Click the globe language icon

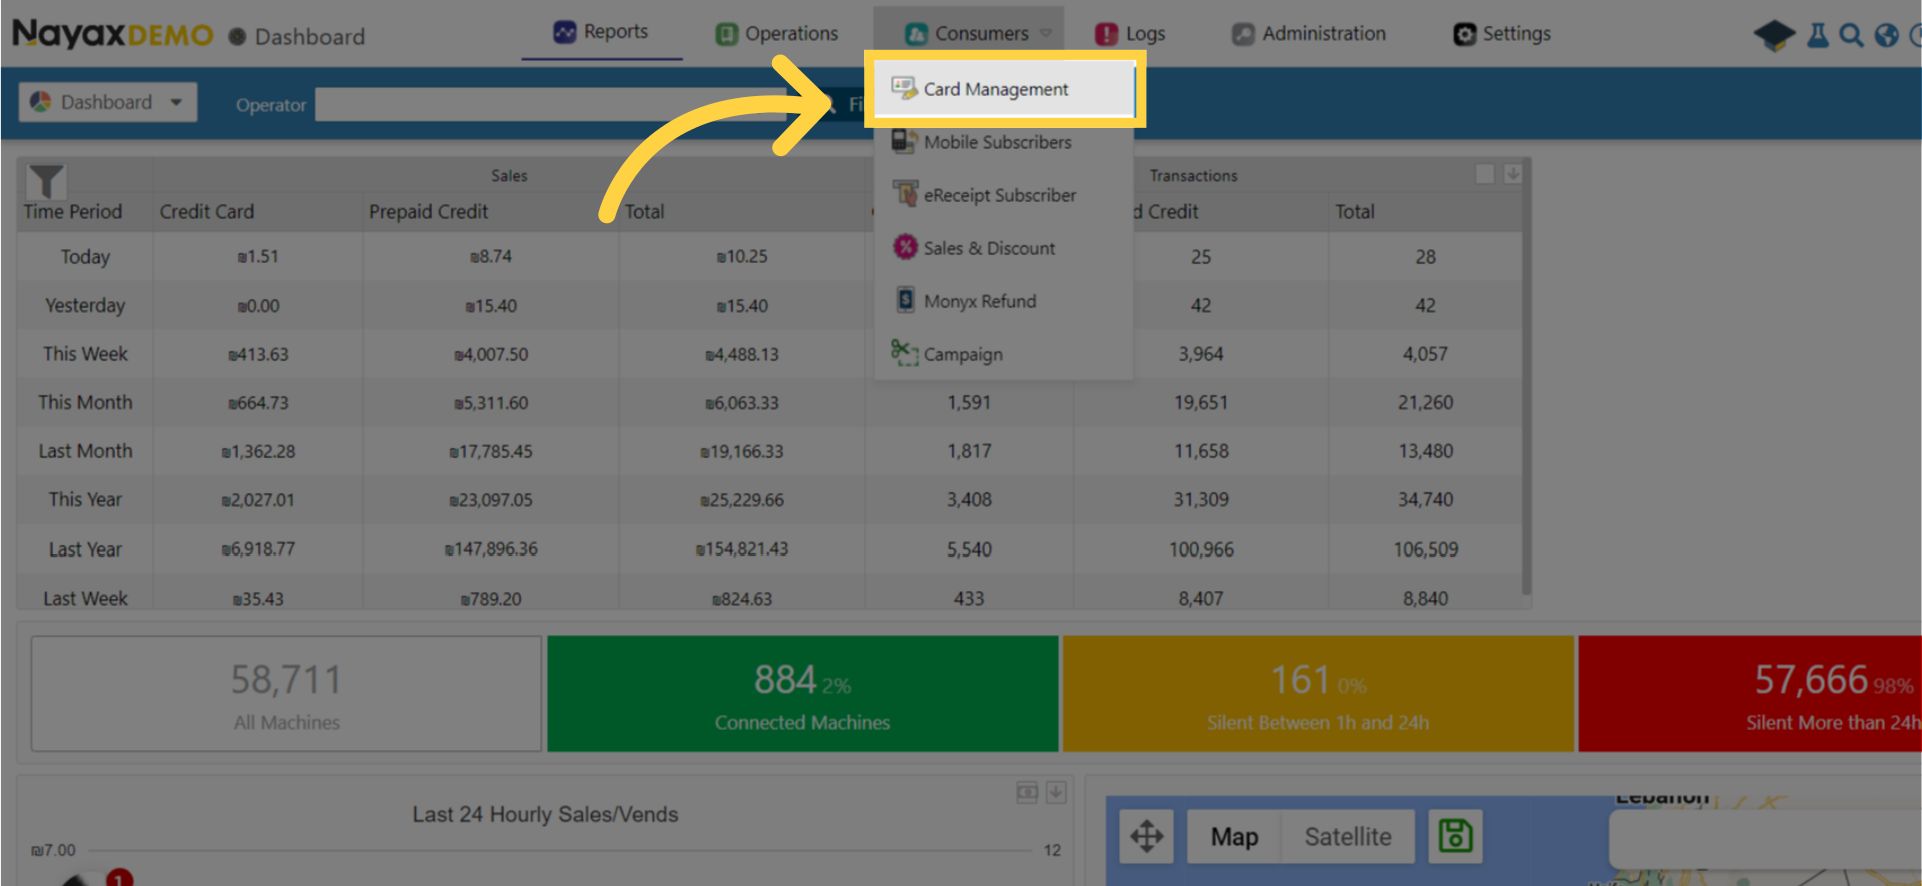1886,35
